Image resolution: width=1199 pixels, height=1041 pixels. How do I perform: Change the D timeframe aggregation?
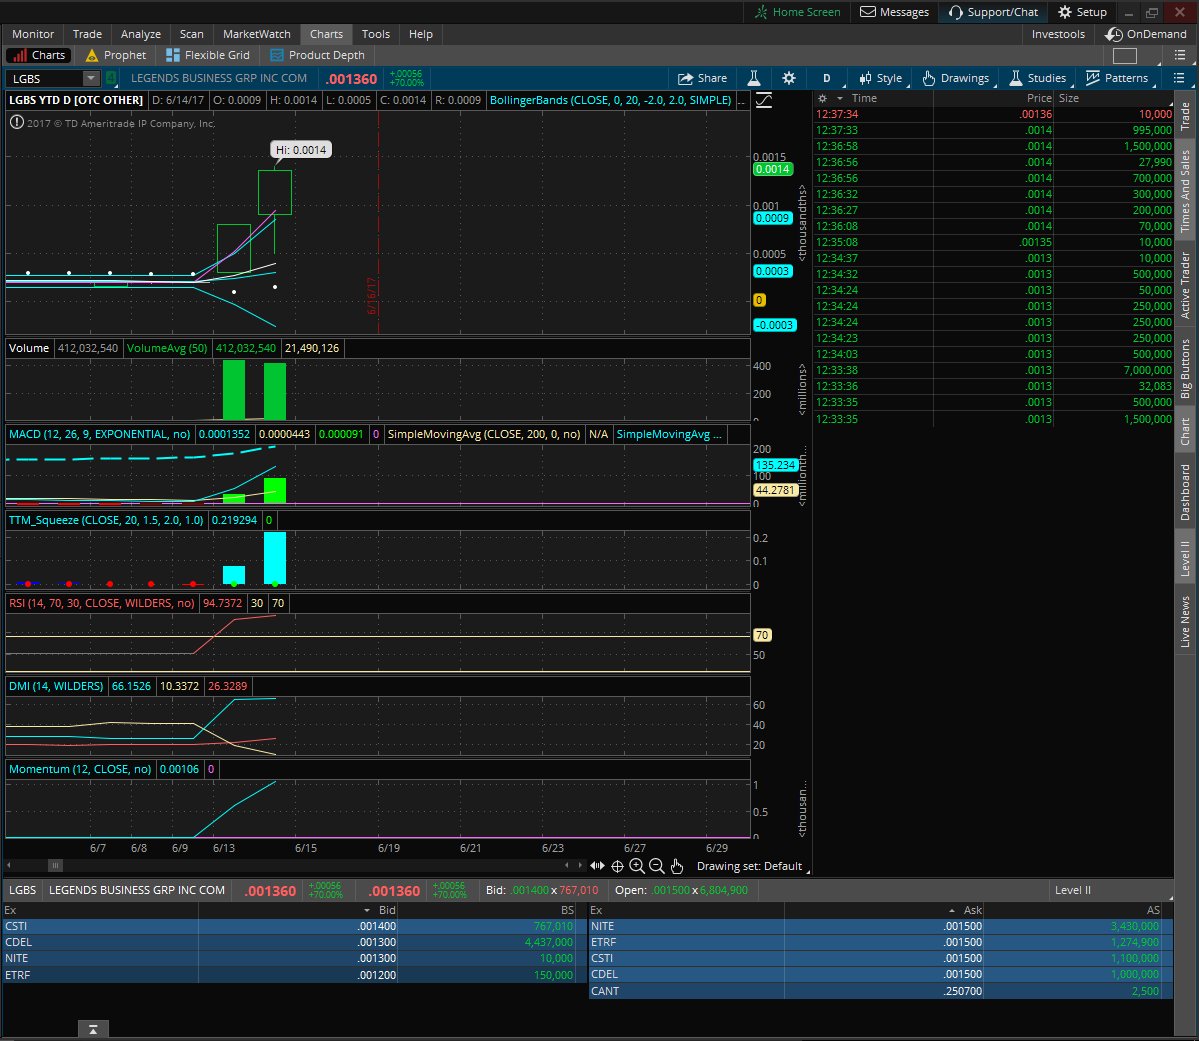click(x=827, y=78)
